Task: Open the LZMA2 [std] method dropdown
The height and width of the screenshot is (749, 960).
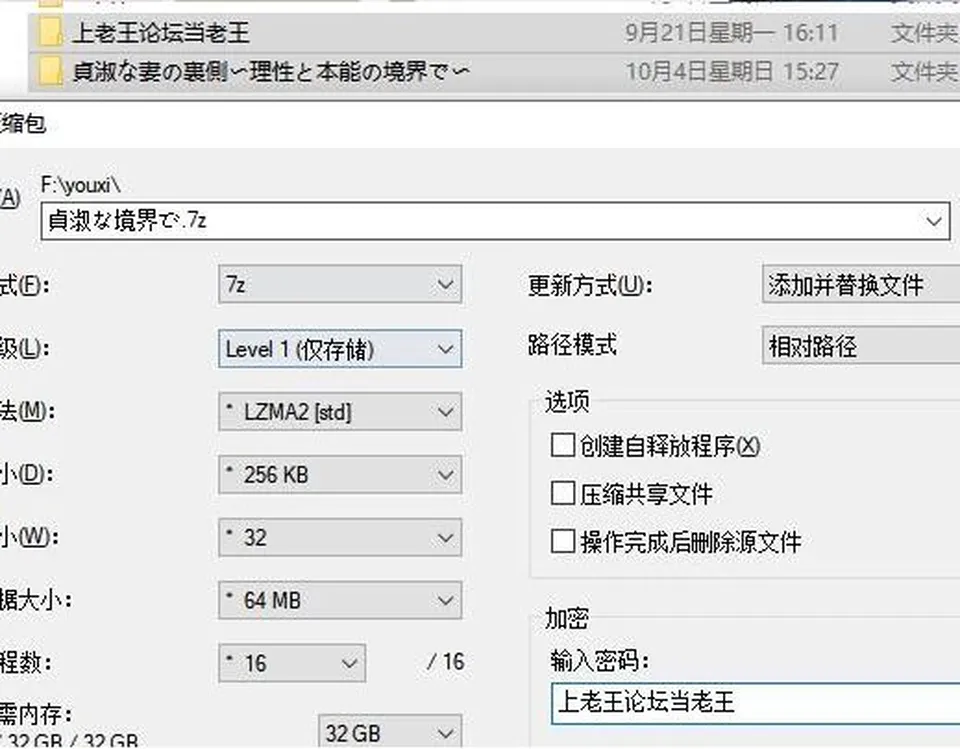Action: pos(340,412)
